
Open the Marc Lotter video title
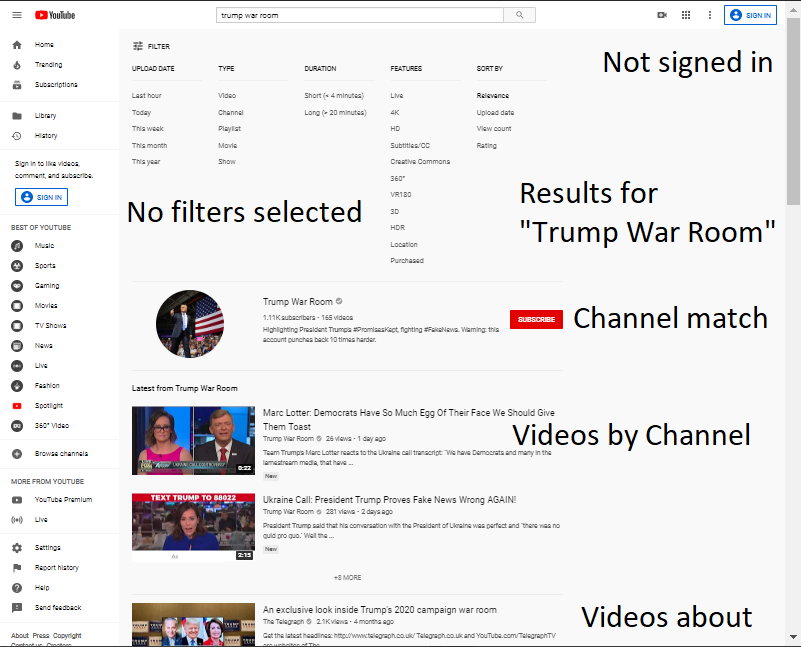coord(409,419)
